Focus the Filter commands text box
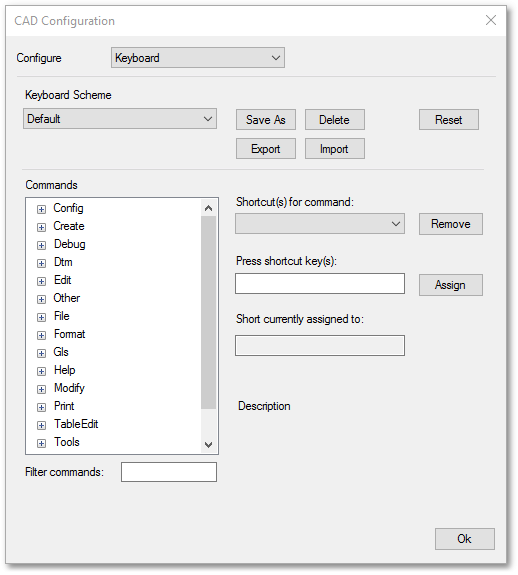 coord(169,472)
